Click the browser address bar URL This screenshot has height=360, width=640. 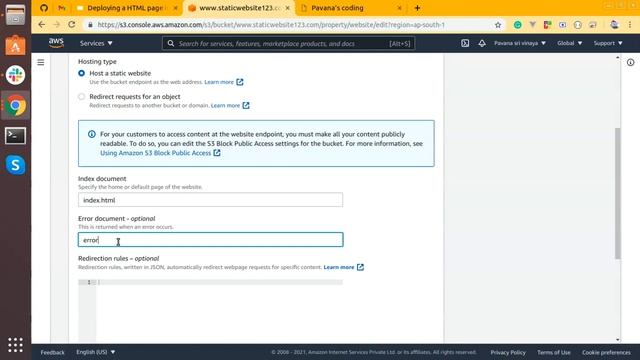pos(271,25)
